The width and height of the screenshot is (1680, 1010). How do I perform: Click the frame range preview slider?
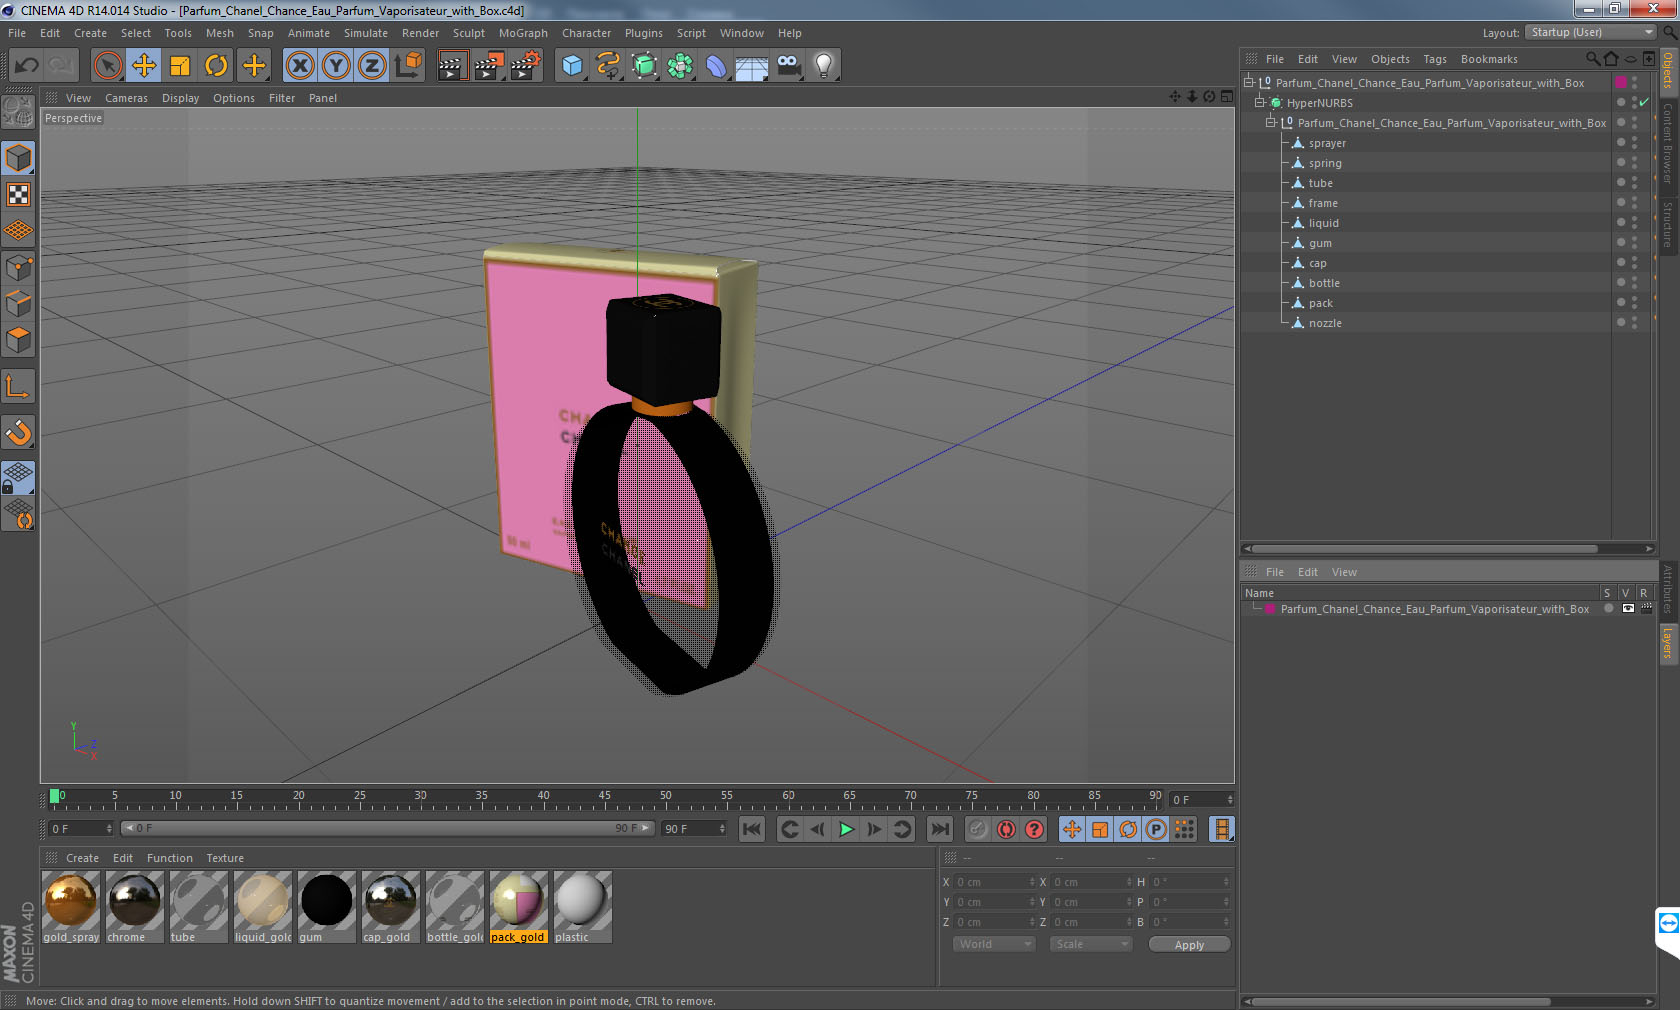pyautogui.click(x=388, y=828)
